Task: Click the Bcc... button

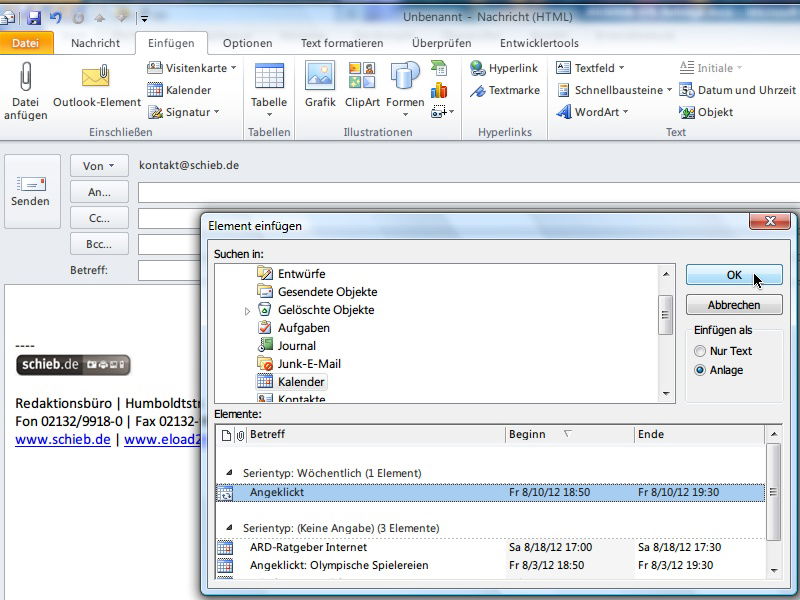Action: (99, 244)
